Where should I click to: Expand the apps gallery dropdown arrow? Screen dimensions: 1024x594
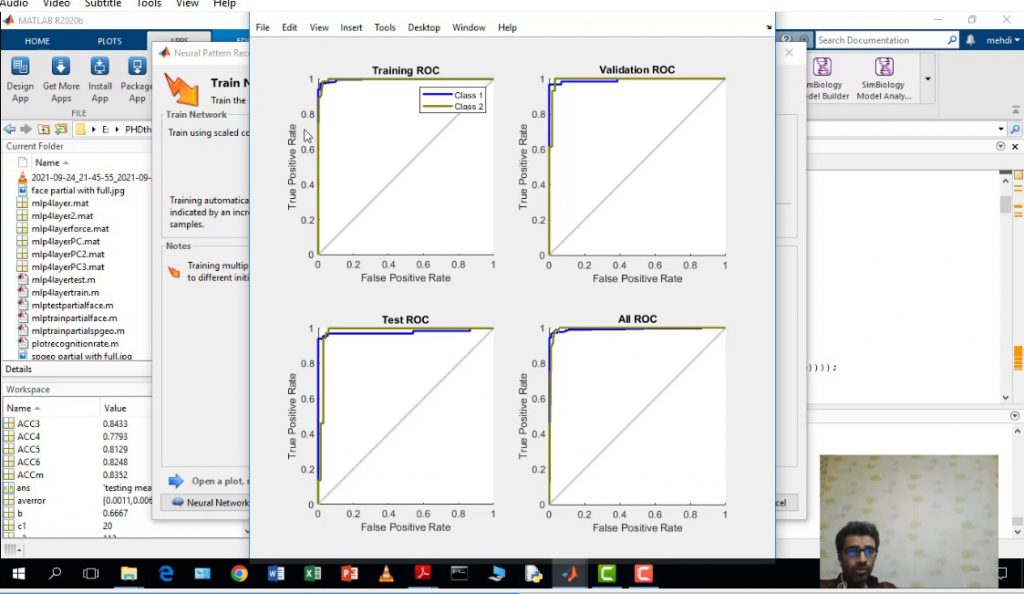point(927,78)
